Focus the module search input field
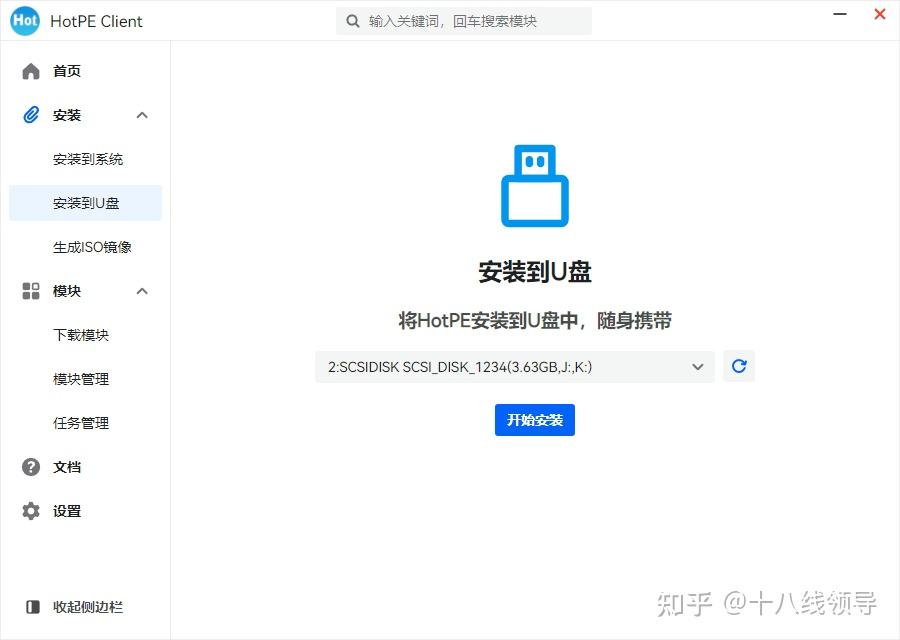The image size is (900, 640). [464, 21]
